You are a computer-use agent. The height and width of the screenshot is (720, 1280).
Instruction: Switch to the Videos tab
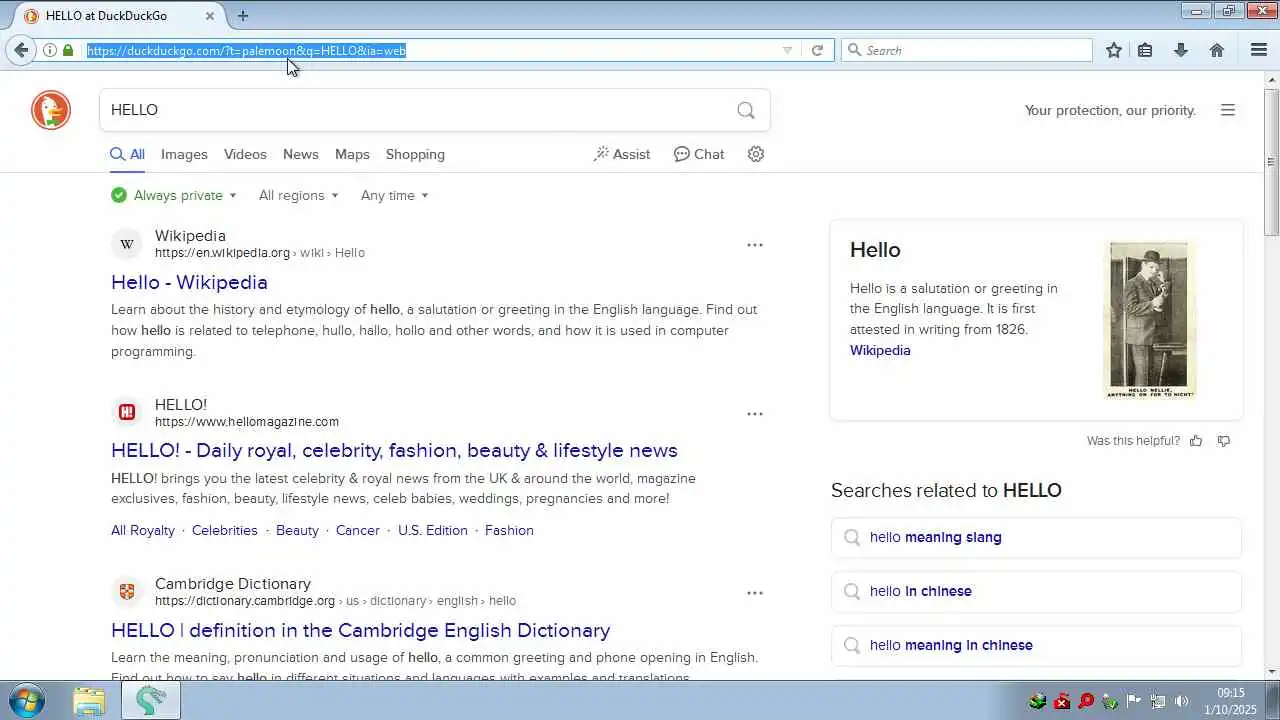pyautogui.click(x=245, y=154)
